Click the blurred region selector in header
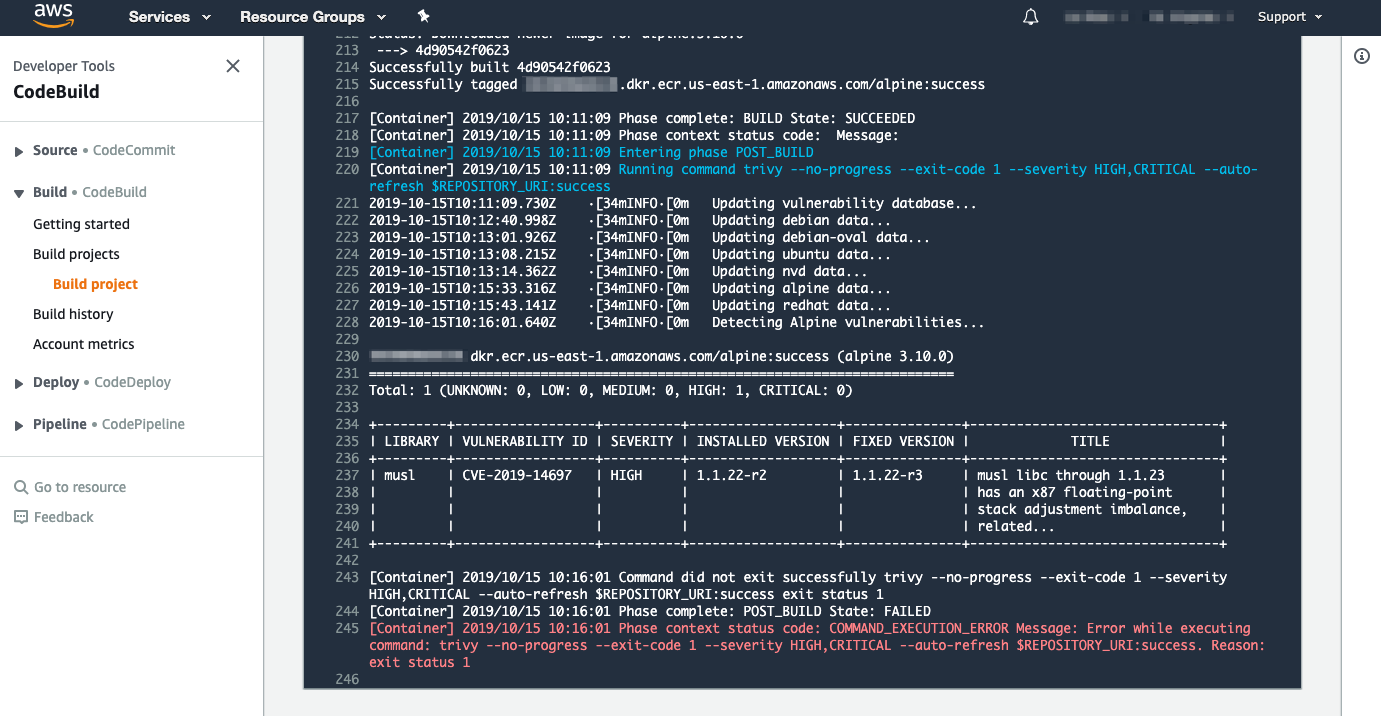Image resolution: width=1381 pixels, height=716 pixels. (1192, 17)
